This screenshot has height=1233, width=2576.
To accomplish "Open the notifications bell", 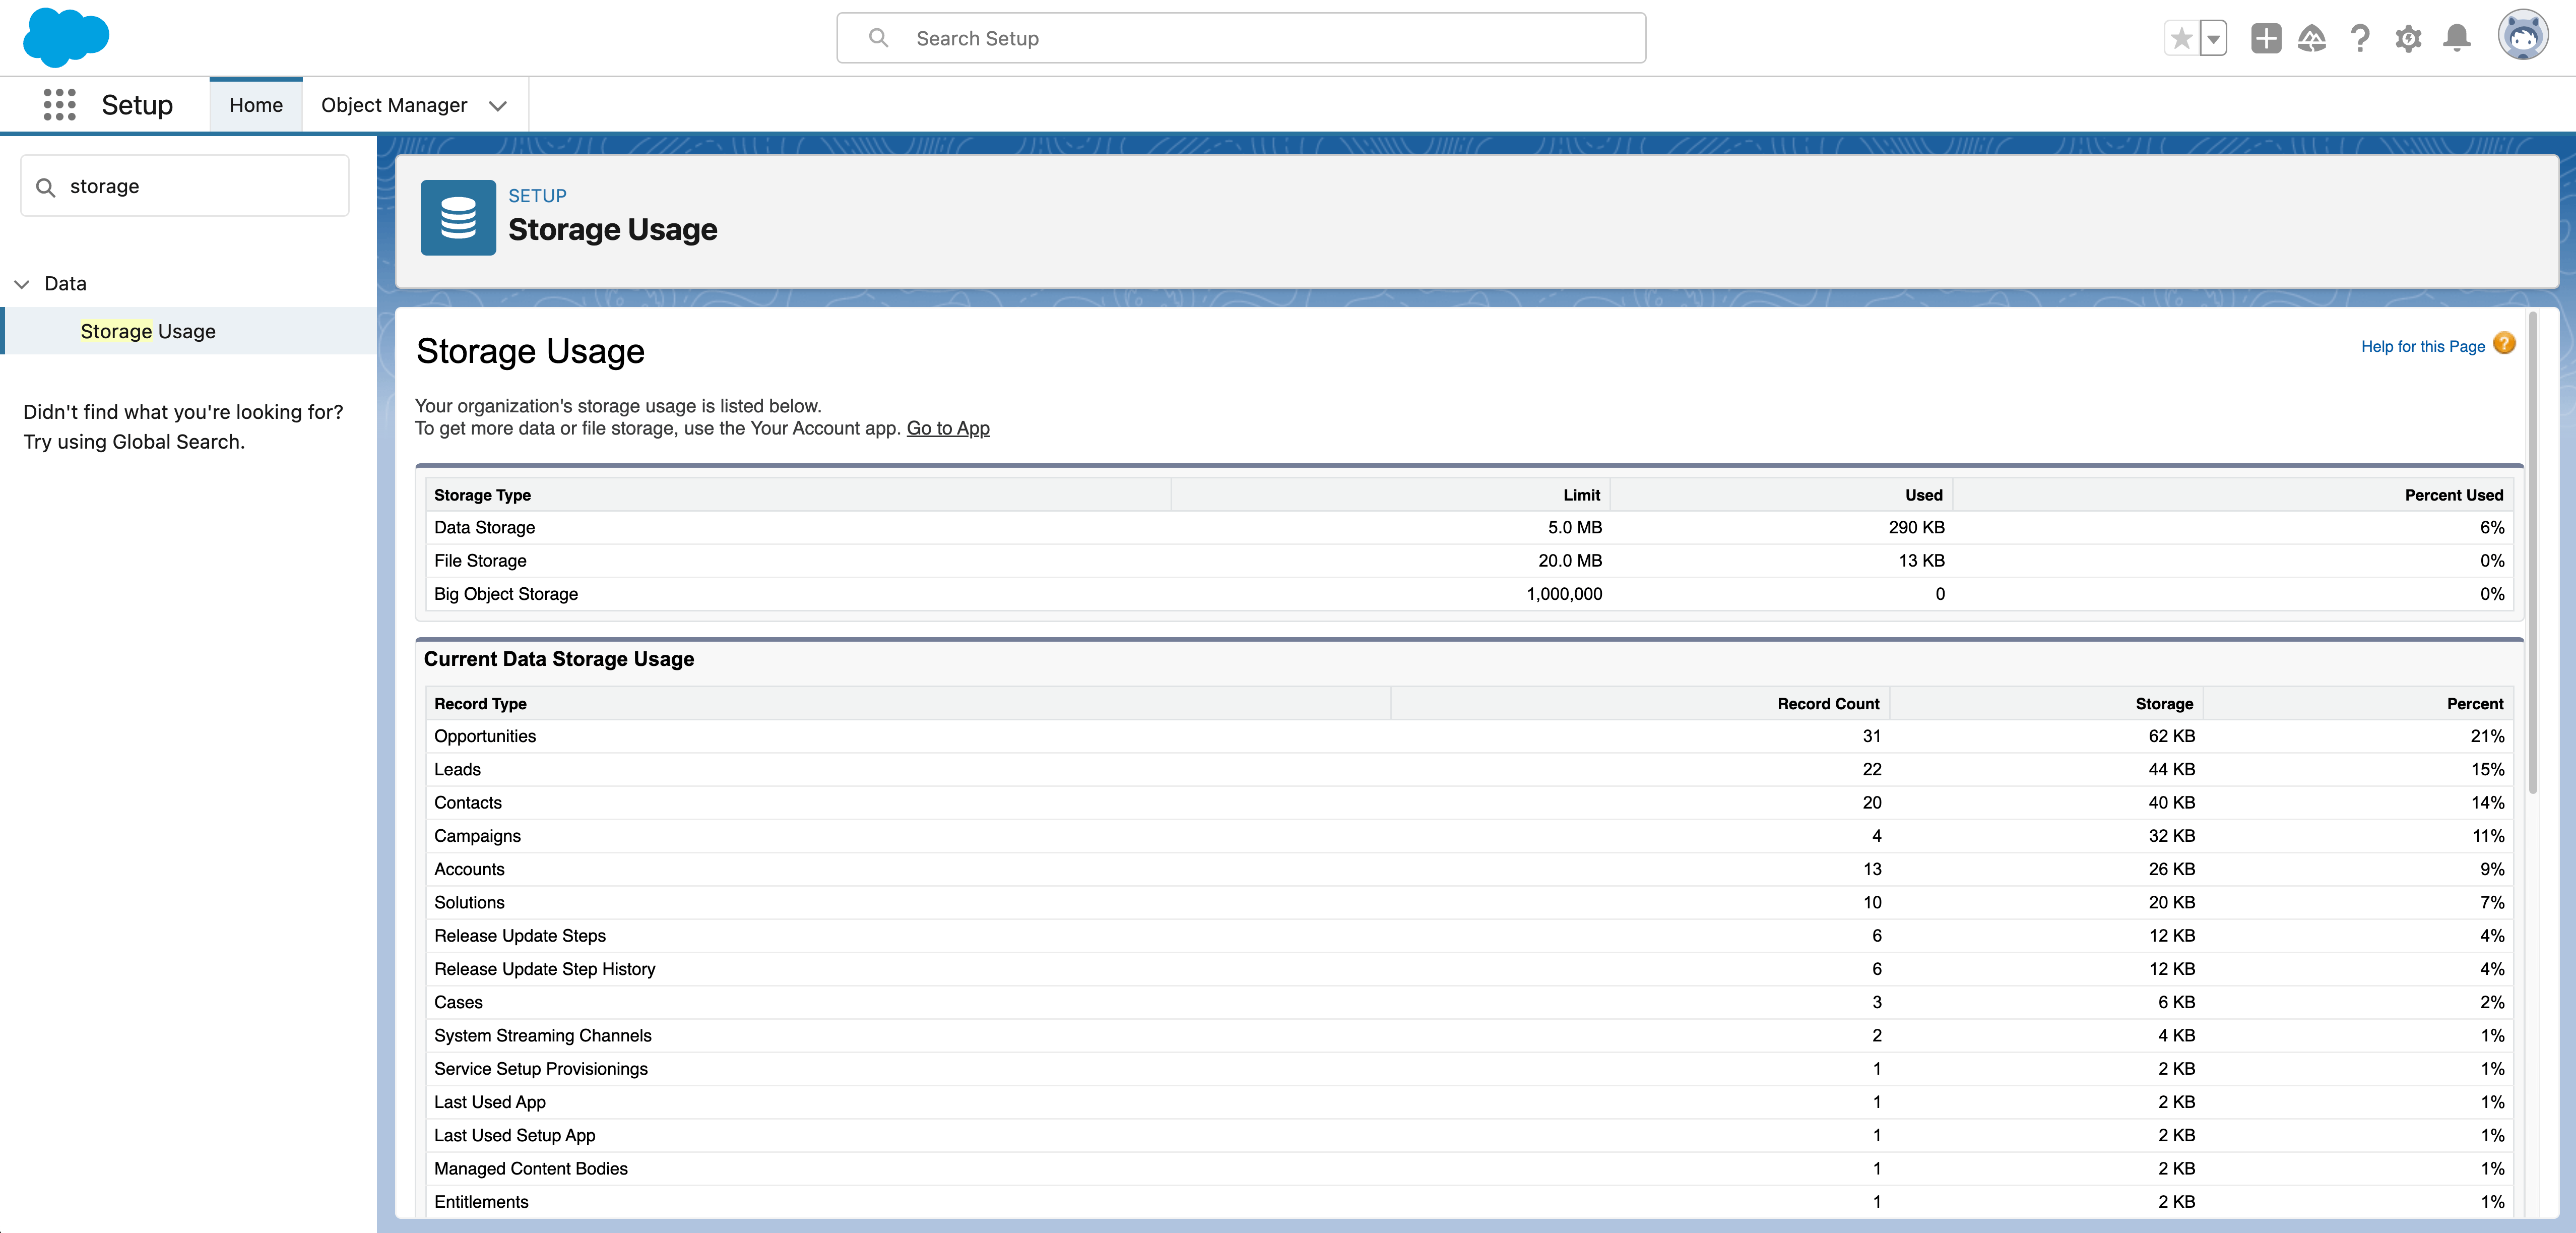I will pyautogui.click(x=2456, y=37).
